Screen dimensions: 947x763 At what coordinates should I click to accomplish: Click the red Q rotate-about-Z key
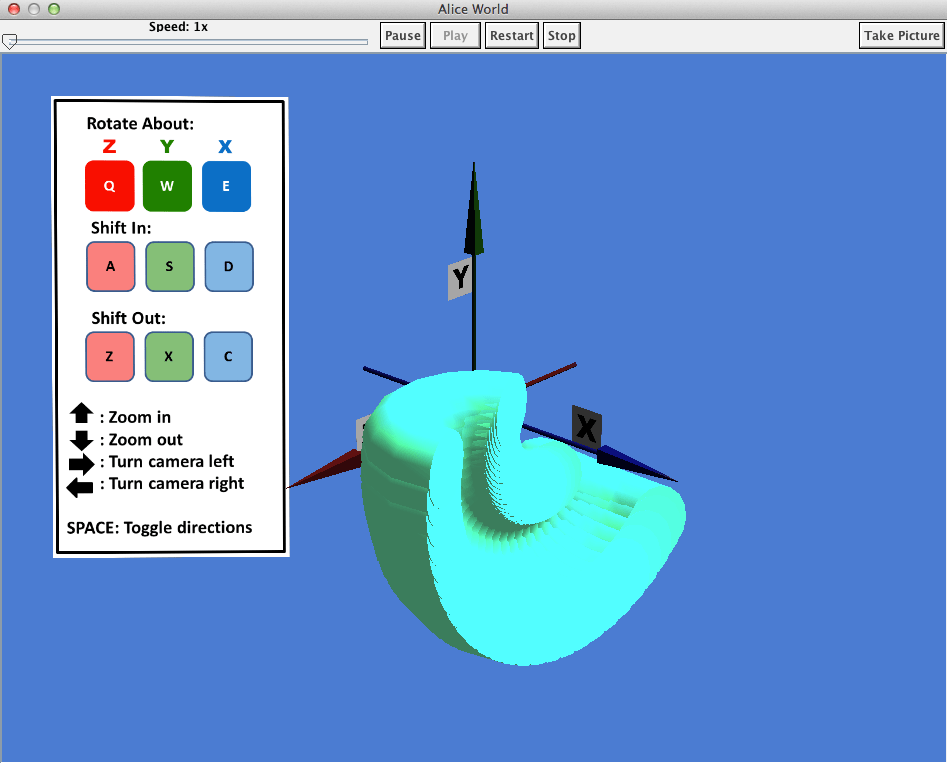click(x=109, y=185)
